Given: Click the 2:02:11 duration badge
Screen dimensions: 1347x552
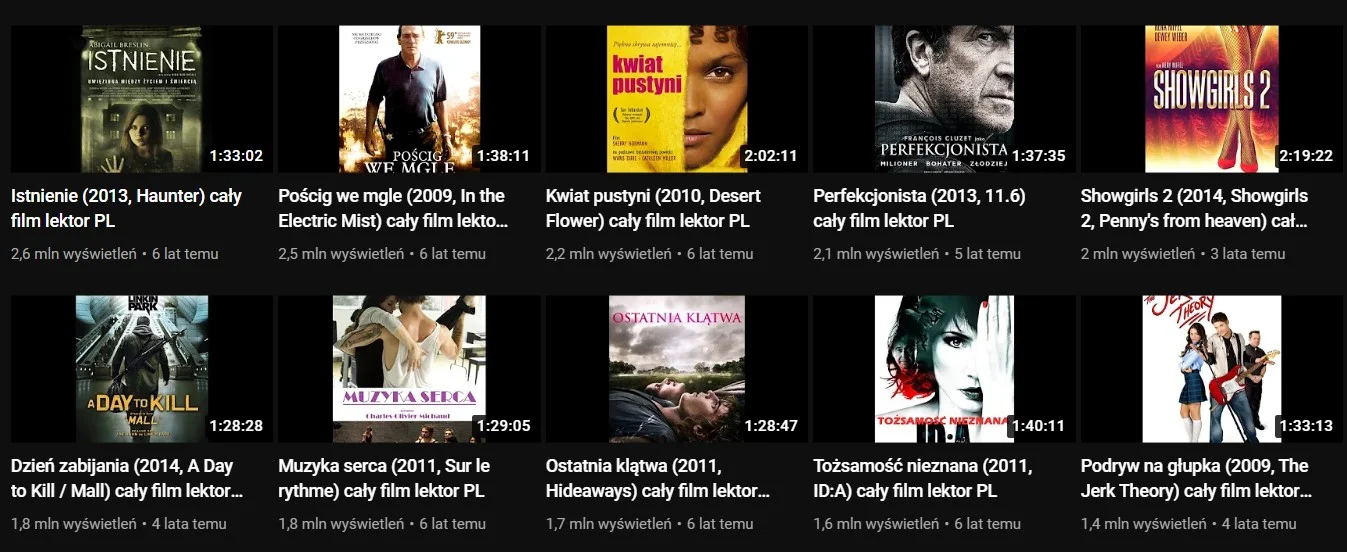Looking at the screenshot, I should point(771,156).
